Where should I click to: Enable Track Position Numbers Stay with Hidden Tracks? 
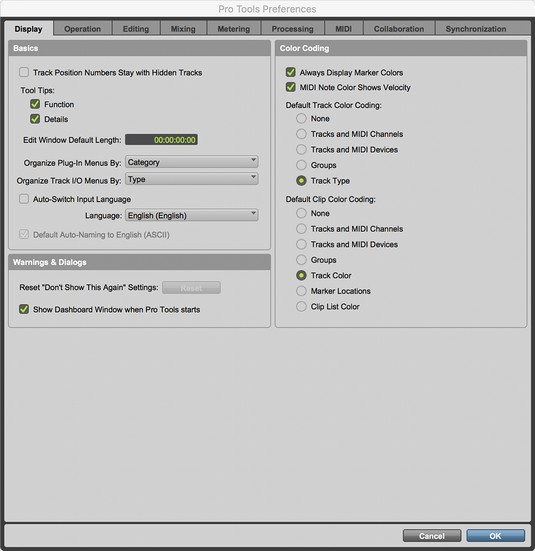click(24, 72)
